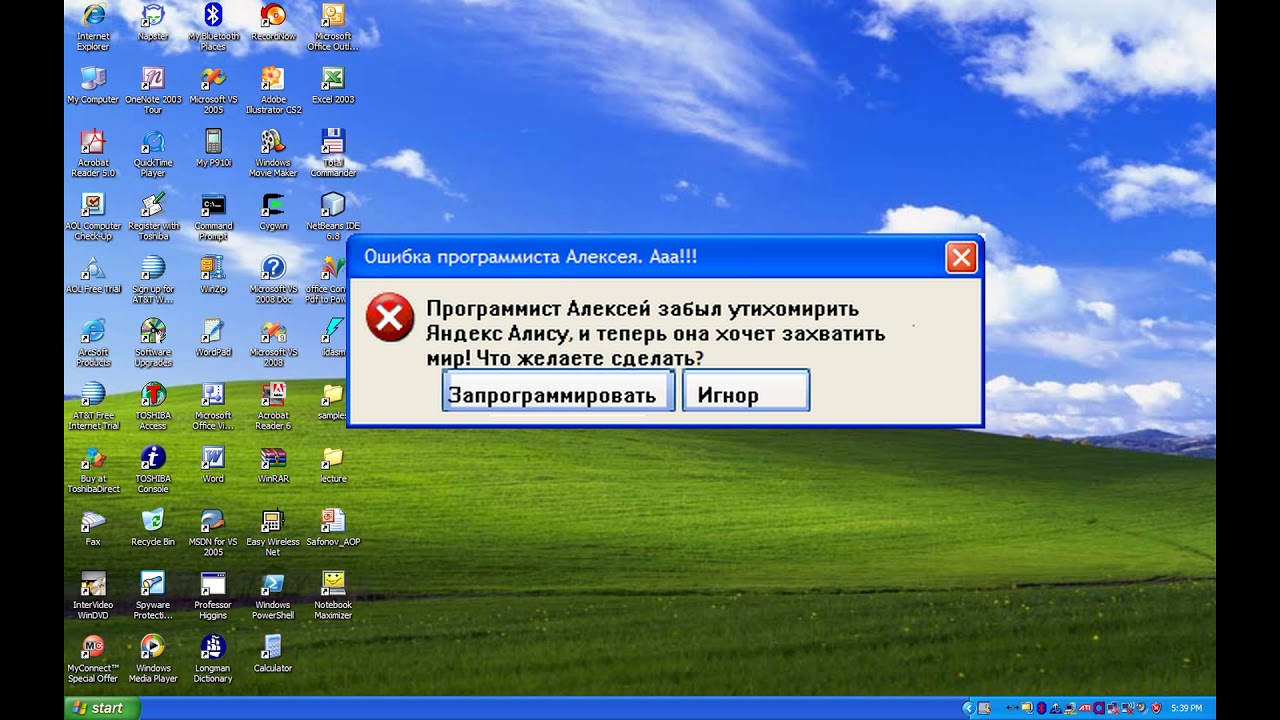This screenshot has width=1280, height=720.
Task: Select the My P910i phone icon
Action: point(213,148)
